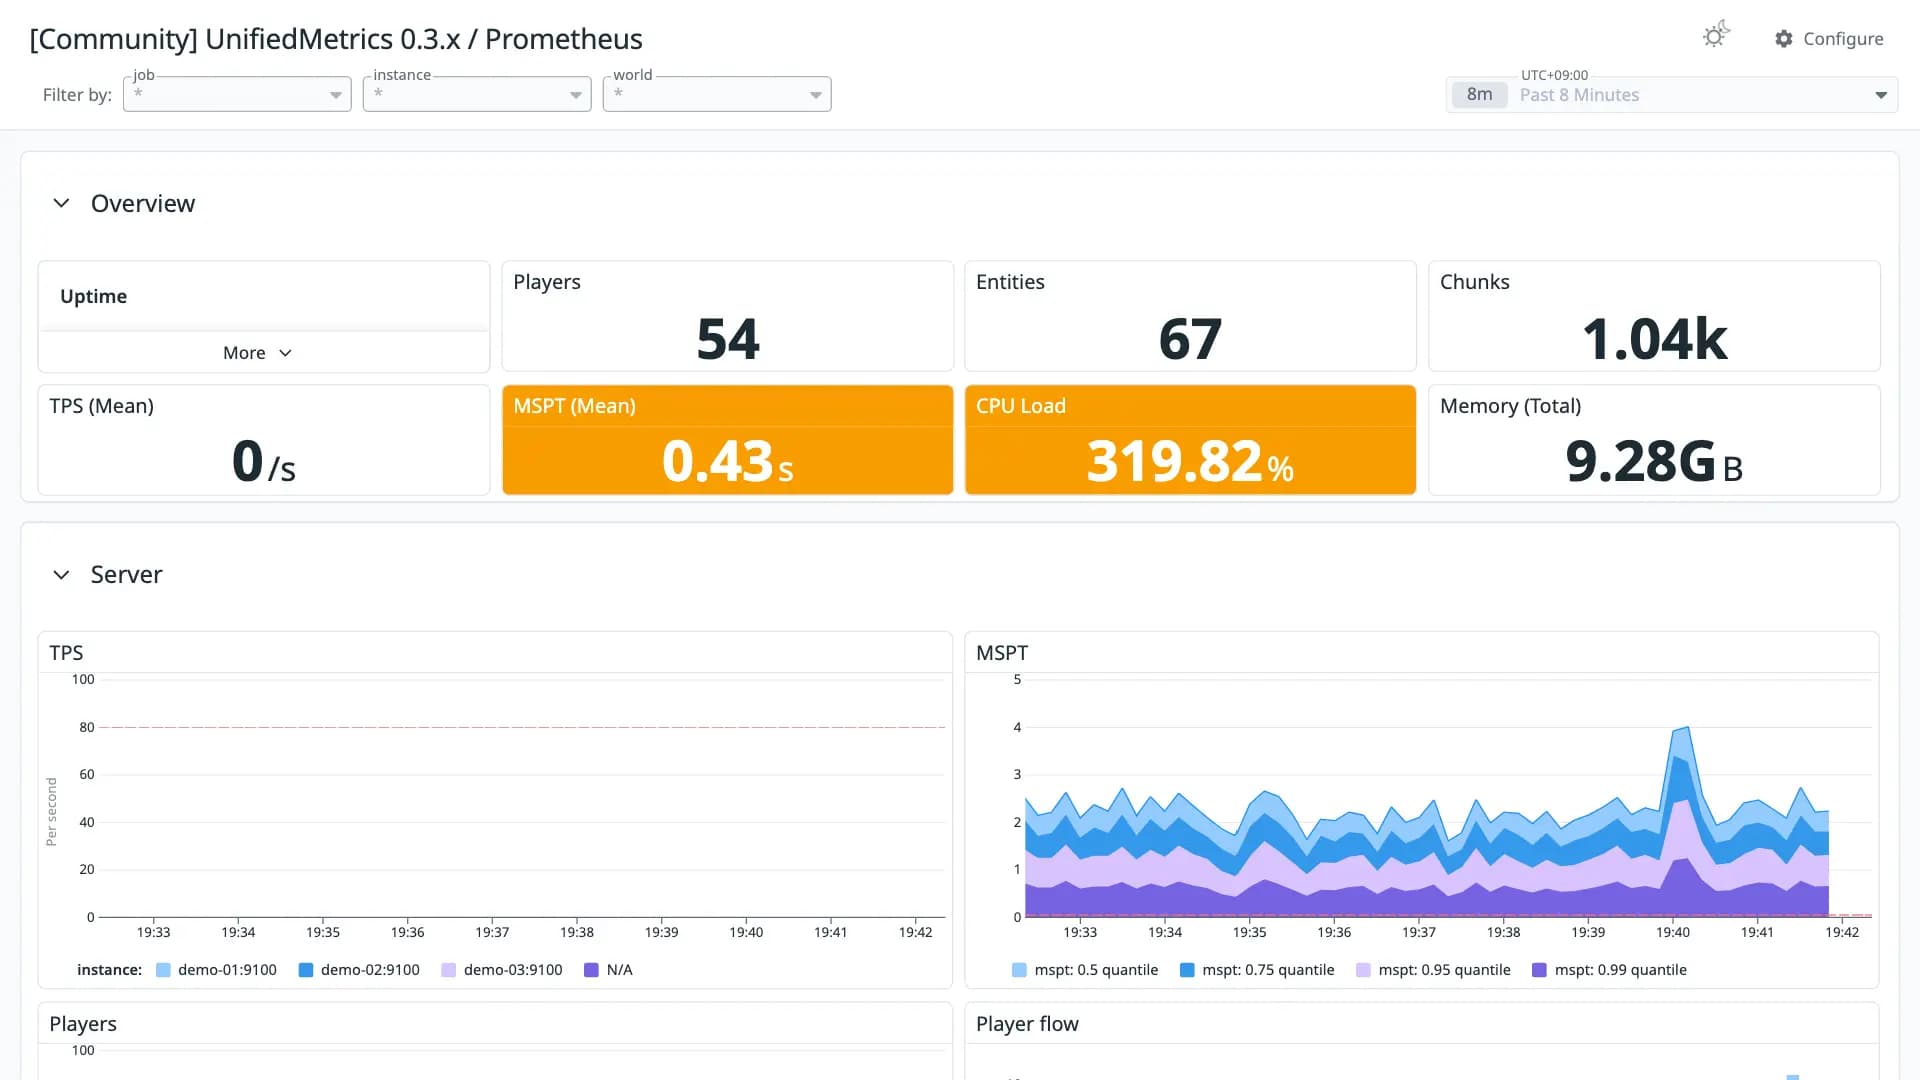
Task: Open the world filter dropdown
Action: pyautogui.click(x=717, y=94)
